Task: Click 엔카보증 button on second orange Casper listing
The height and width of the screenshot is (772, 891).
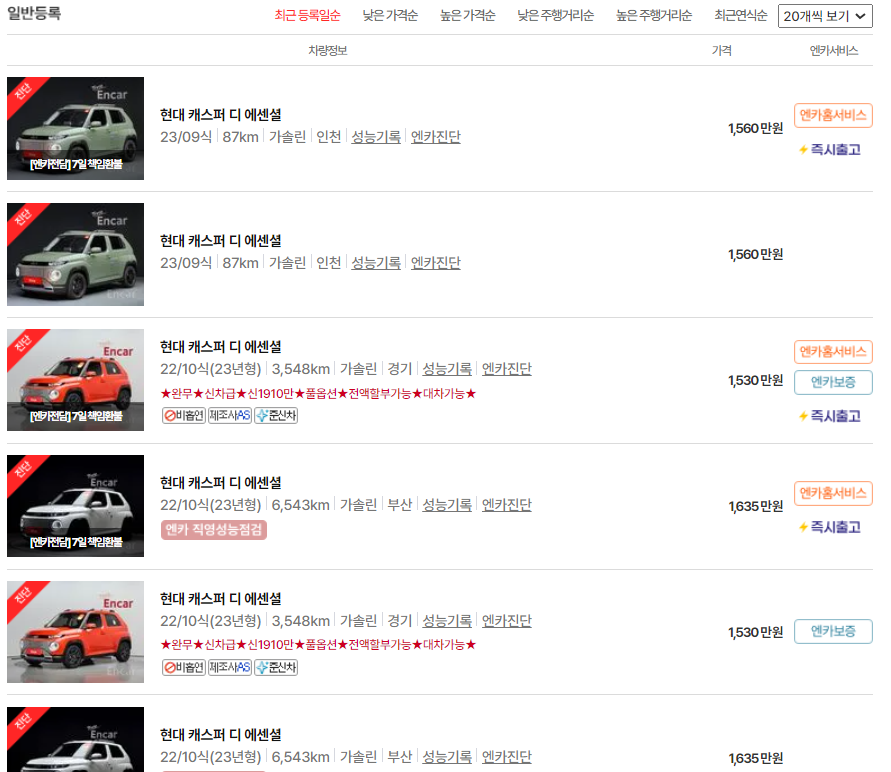Action: click(x=833, y=631)
